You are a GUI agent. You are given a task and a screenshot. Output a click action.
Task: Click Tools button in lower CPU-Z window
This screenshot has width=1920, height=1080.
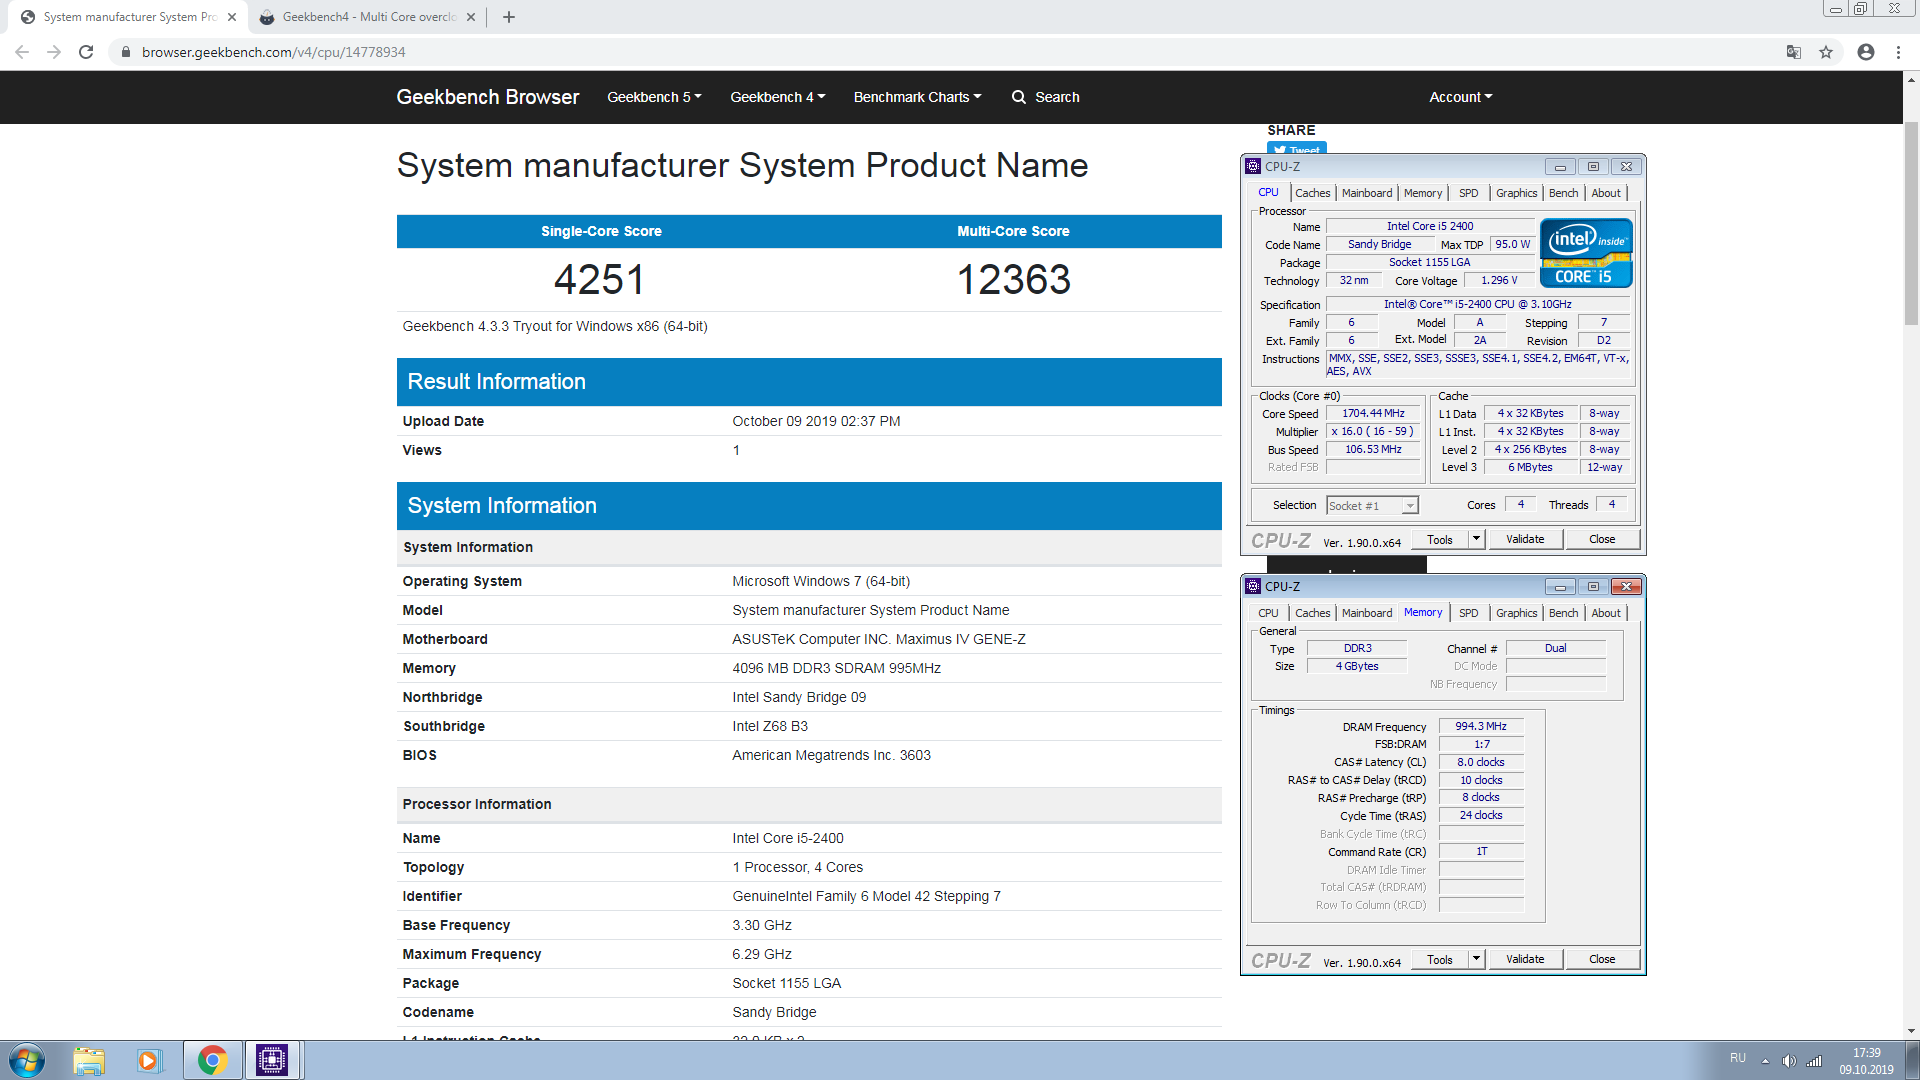pos(1440,960)
